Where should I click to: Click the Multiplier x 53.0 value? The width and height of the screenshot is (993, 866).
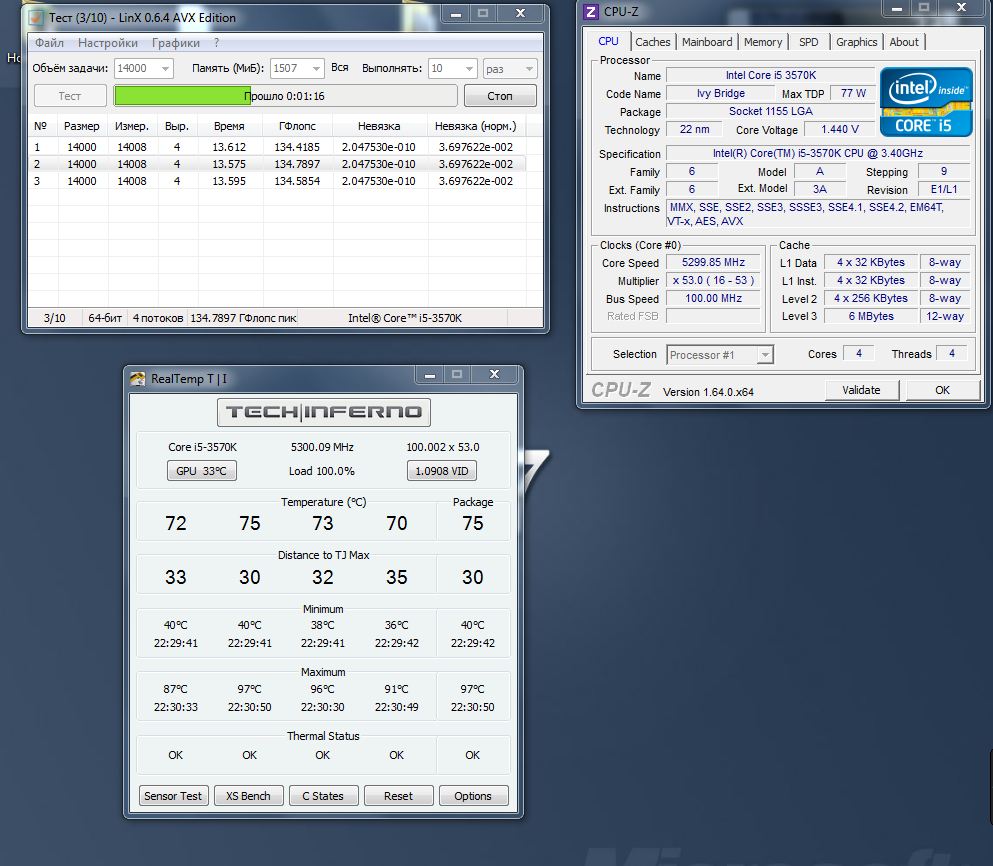pyautogui.click(x=713, y=280)
